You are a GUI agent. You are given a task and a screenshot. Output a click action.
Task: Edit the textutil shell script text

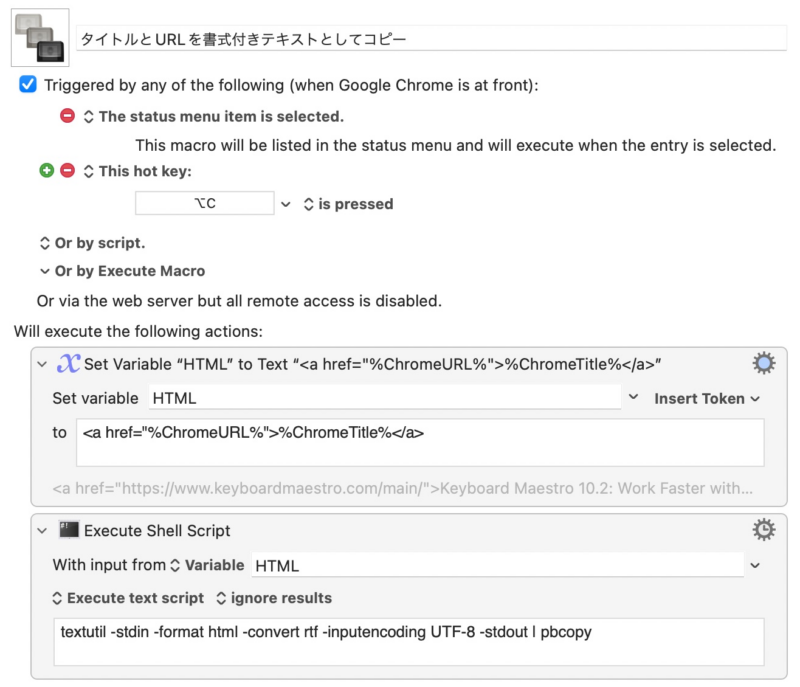409,642
